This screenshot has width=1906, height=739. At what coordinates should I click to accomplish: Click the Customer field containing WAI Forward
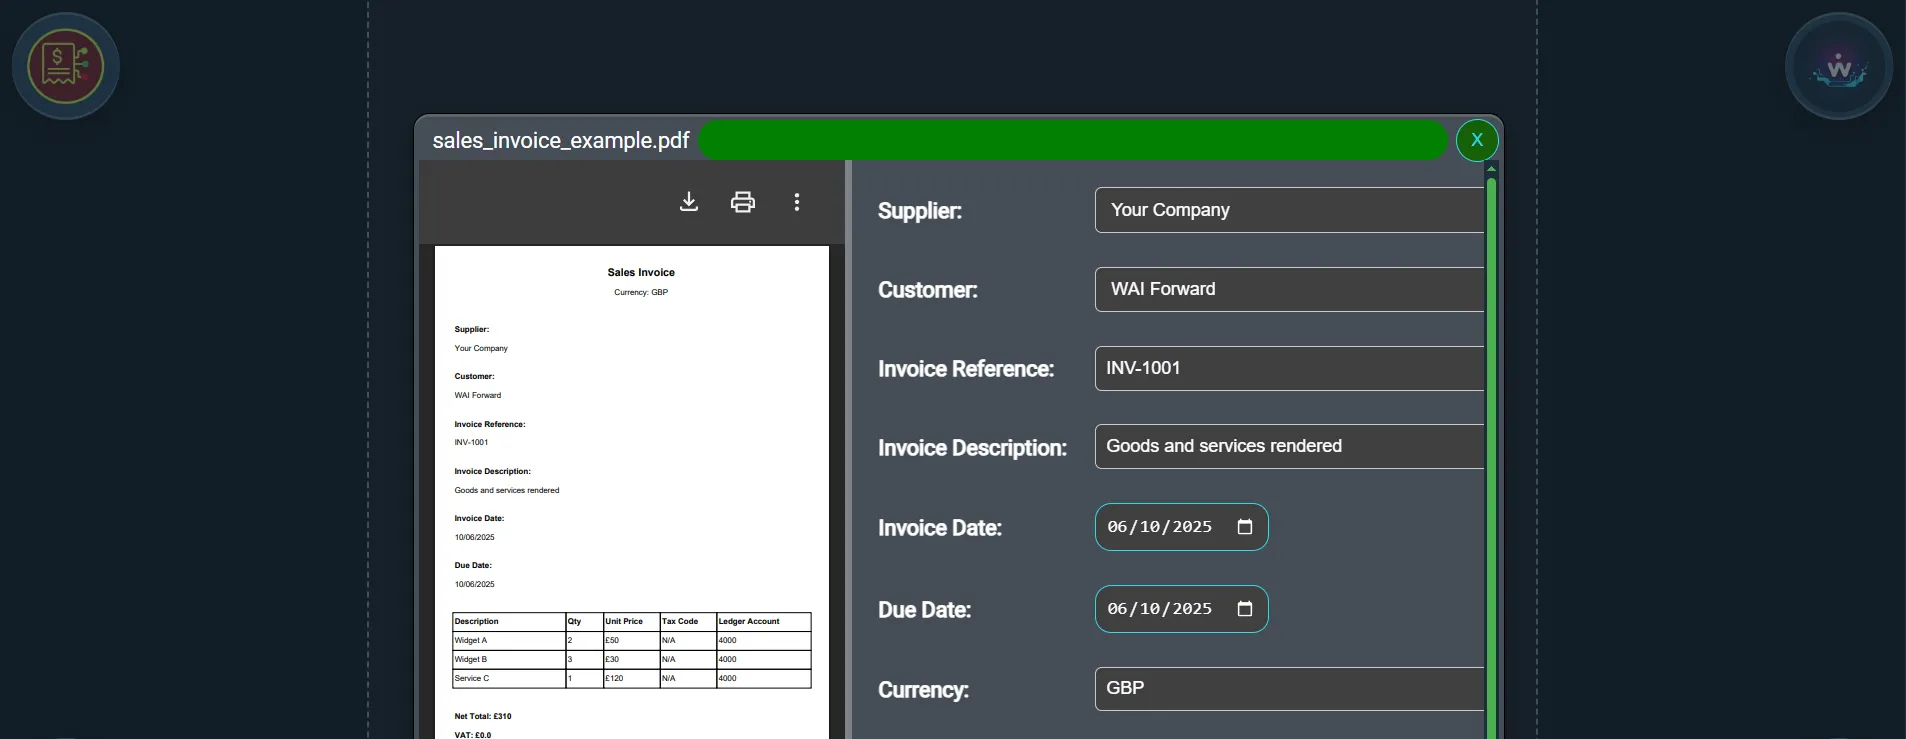point(1289,289)
